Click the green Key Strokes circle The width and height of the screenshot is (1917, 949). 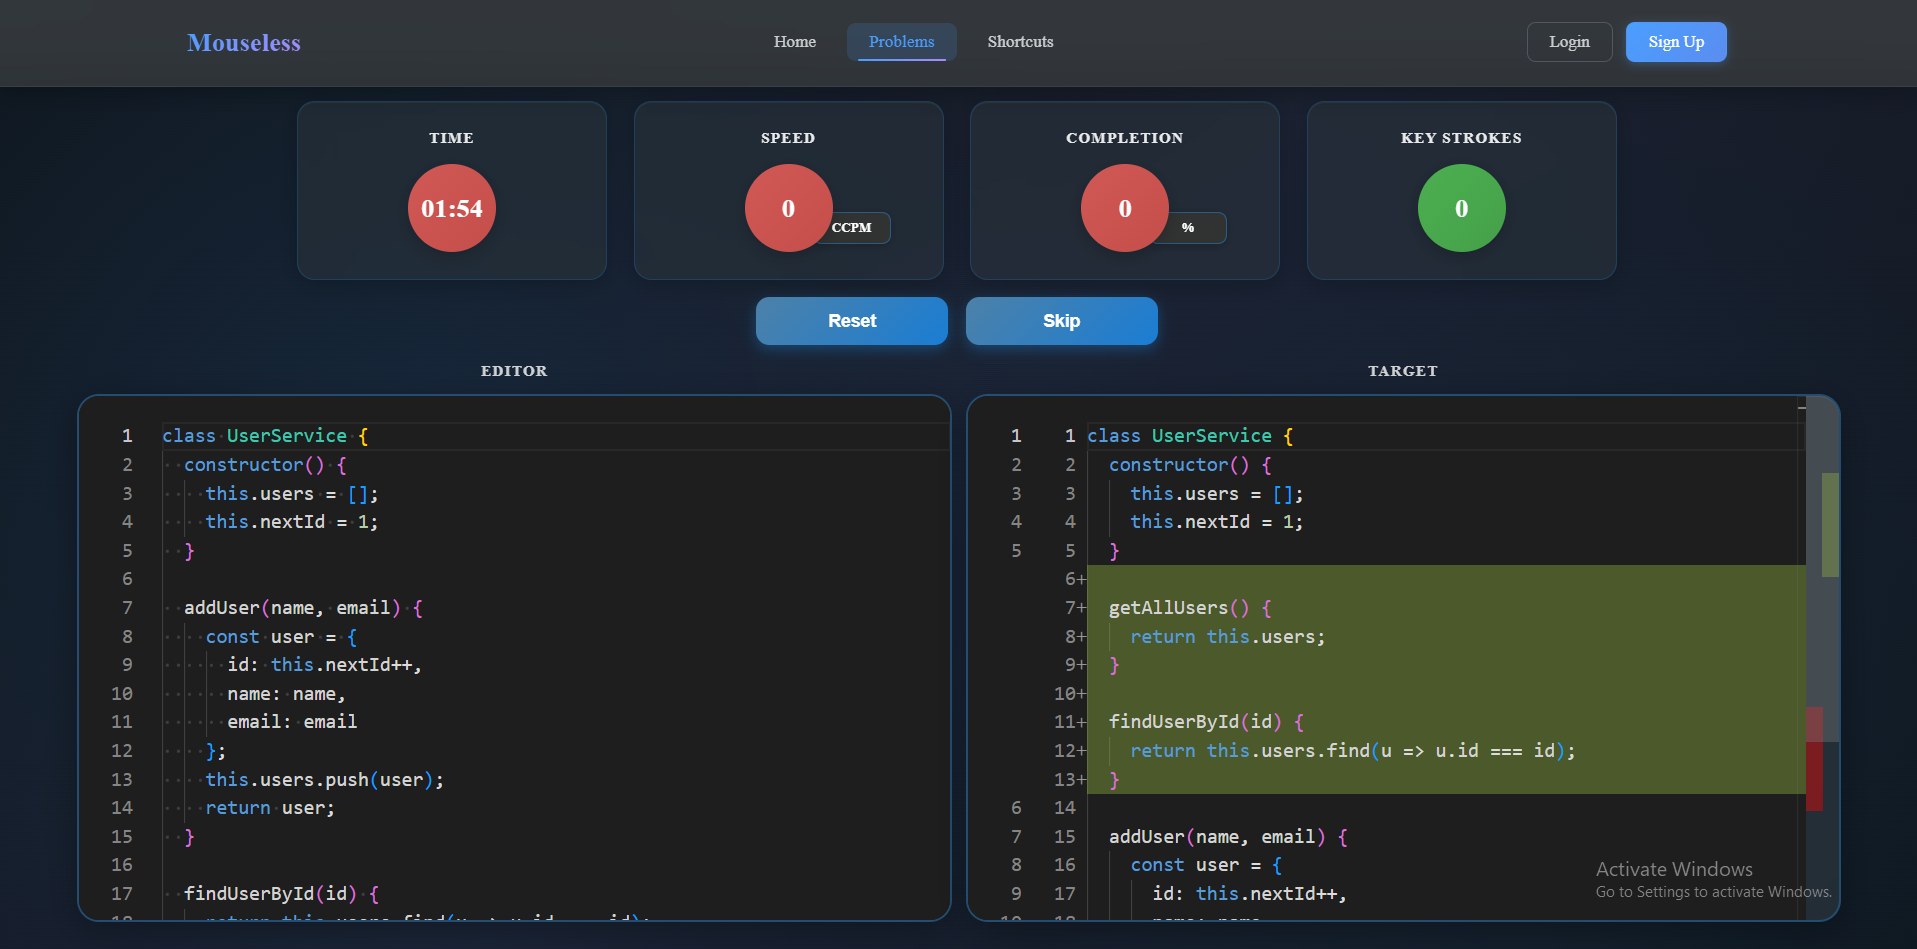[x=1461, y=208]
